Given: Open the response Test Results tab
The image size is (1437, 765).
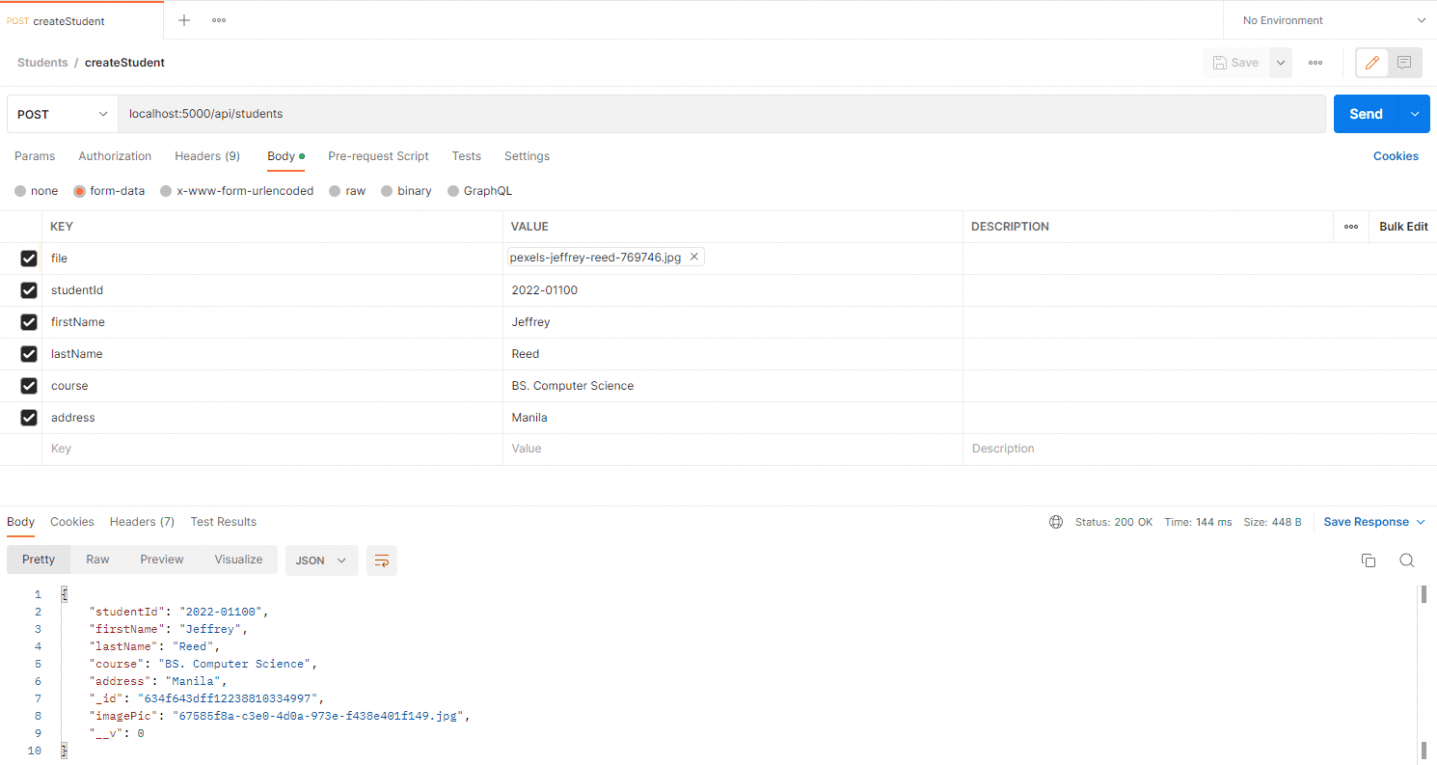Looking at the screenshot, I should (223, 522).
